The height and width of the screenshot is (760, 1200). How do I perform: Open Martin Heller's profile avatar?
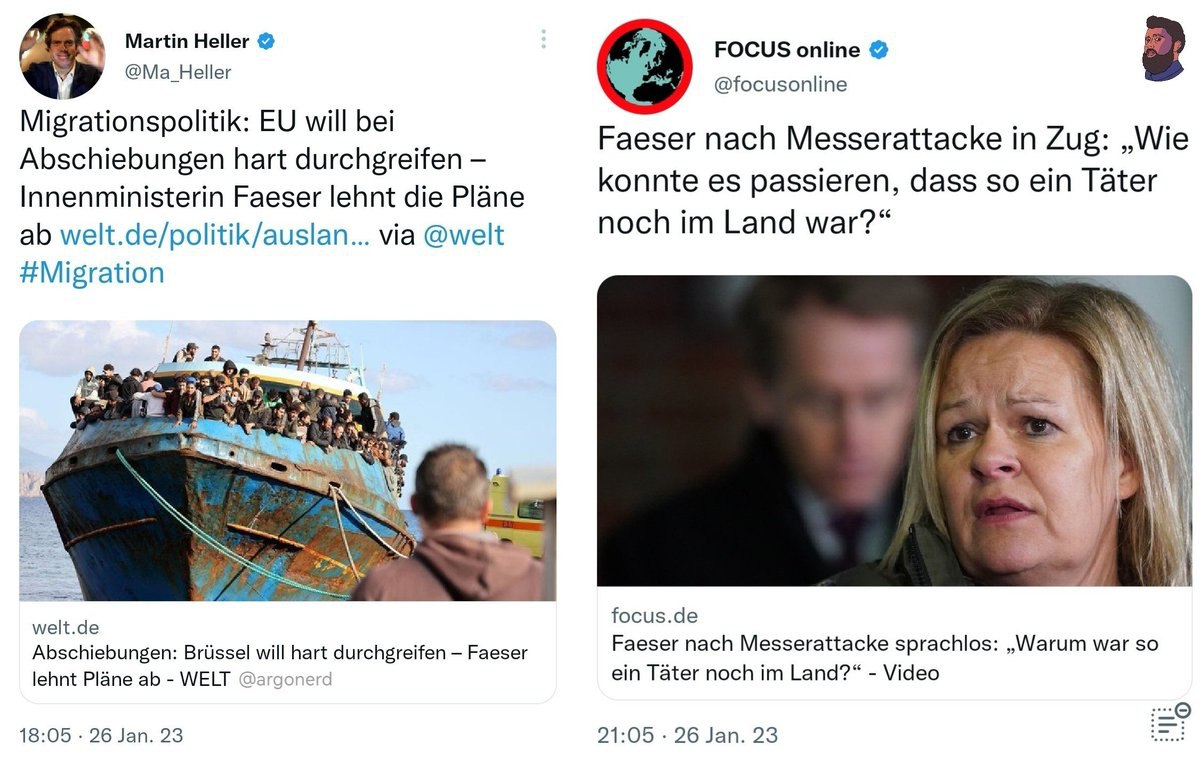click(x=61, y=57)
